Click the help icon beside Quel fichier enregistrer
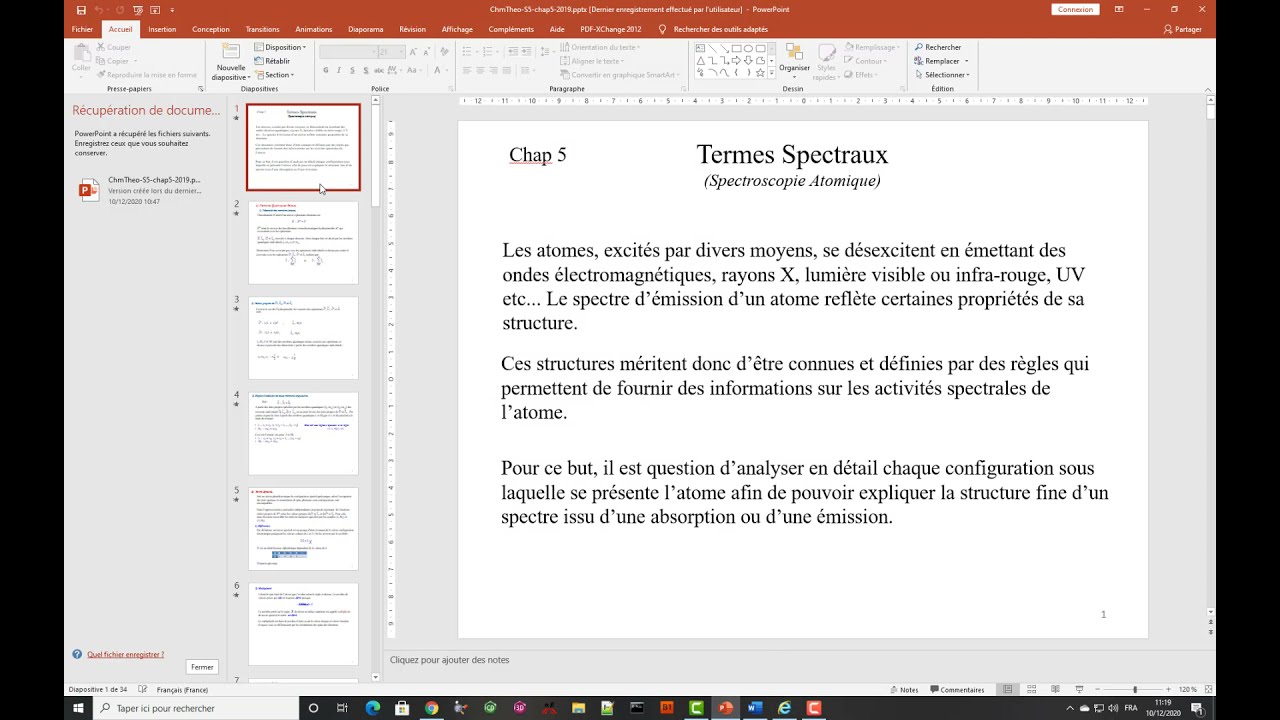This screenshot has width=1280, height=720. (77, 654)
